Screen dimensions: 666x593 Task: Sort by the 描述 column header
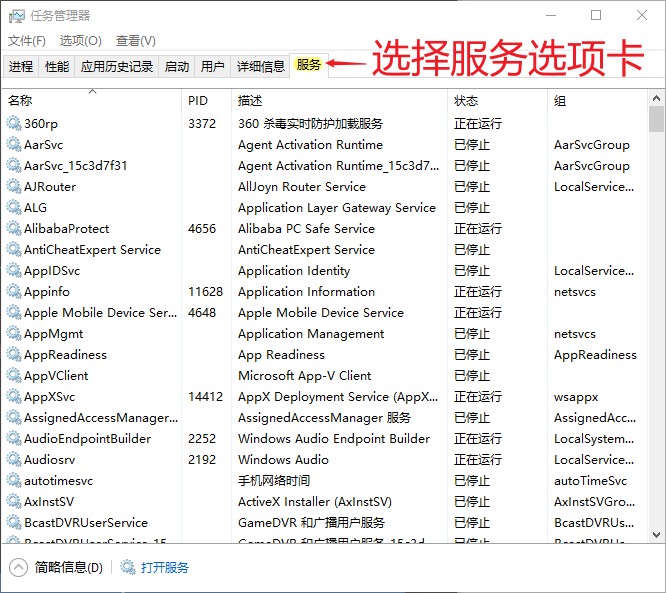(x=339, y=101)
